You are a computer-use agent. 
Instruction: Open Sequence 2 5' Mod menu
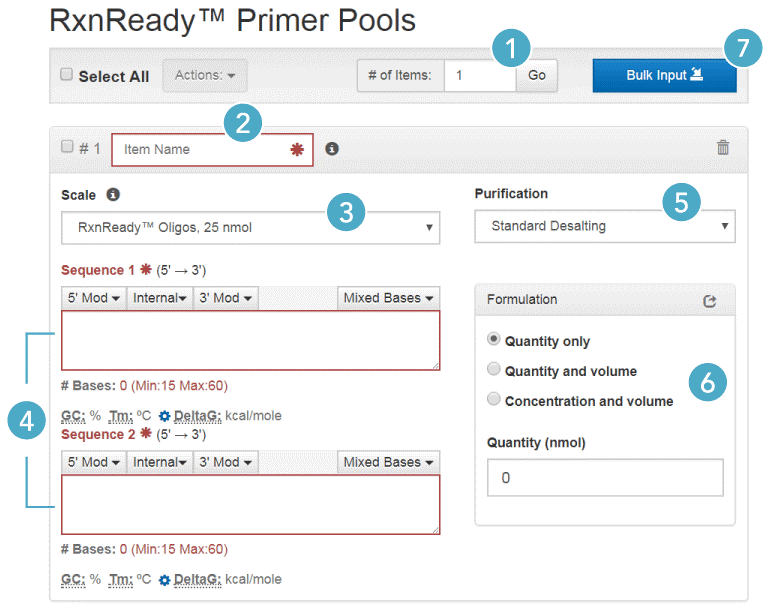coord(94,462)
